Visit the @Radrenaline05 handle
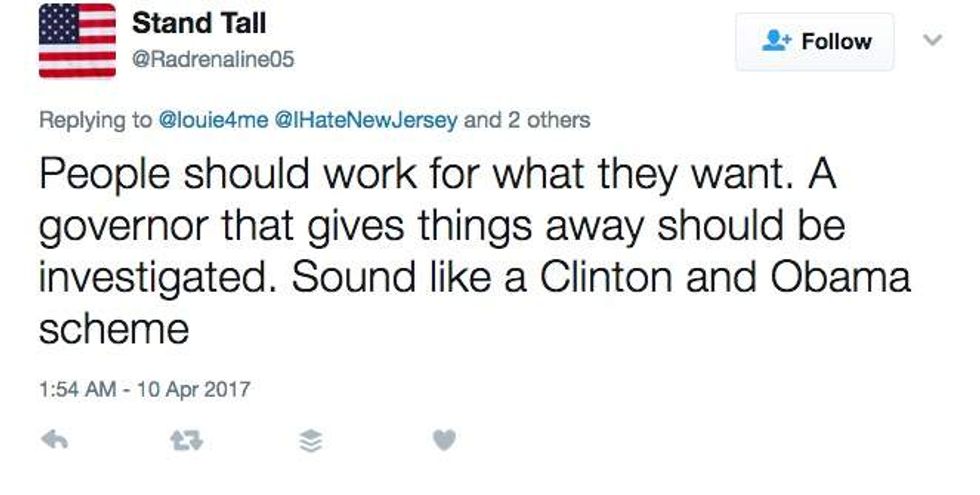This screenshot has height=495, width=980. [213, 60]
